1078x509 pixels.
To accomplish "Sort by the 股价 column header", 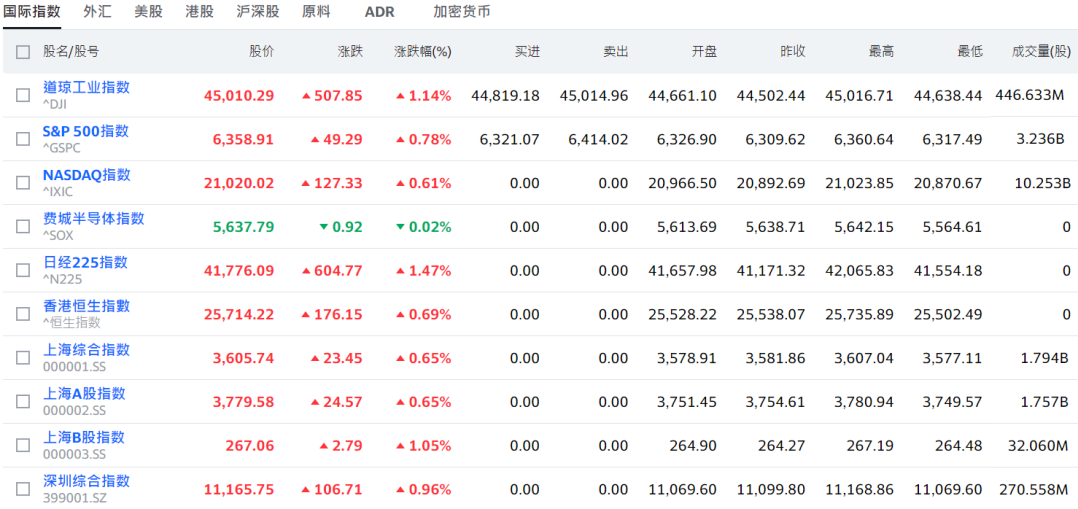I will point(261,51).
